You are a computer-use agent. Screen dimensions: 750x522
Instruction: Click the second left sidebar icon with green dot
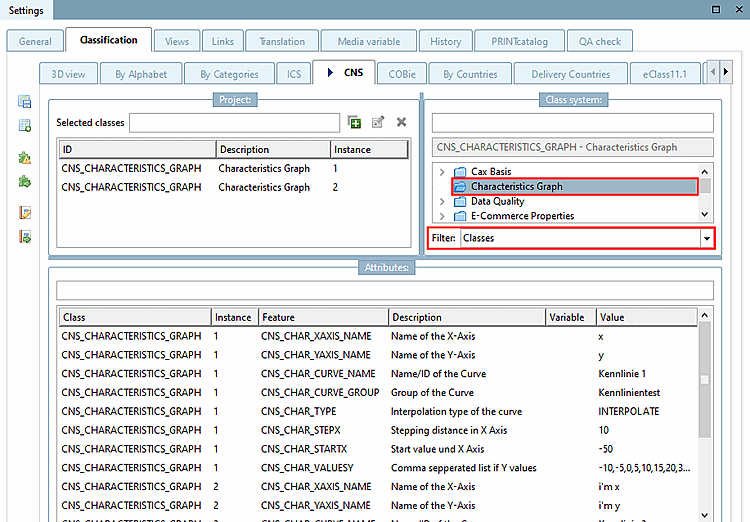[x=25, y=125]
